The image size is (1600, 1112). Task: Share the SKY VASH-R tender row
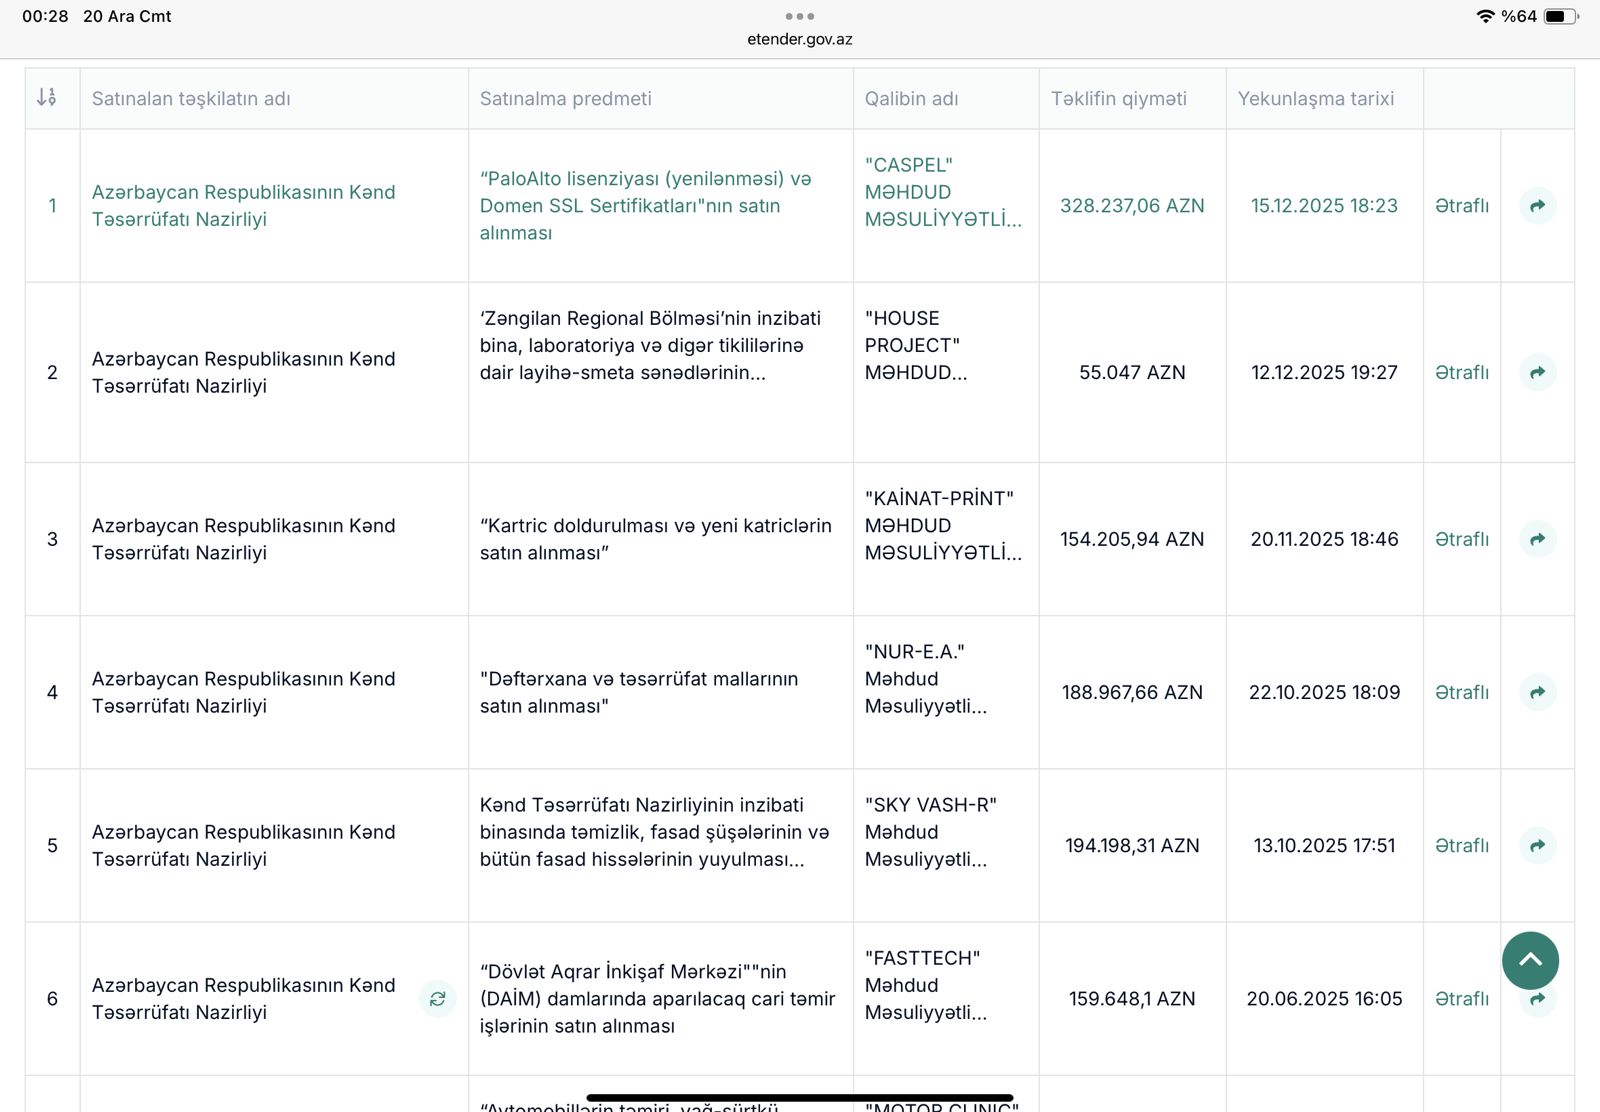pyautogui.click(x=1537, y=846)
